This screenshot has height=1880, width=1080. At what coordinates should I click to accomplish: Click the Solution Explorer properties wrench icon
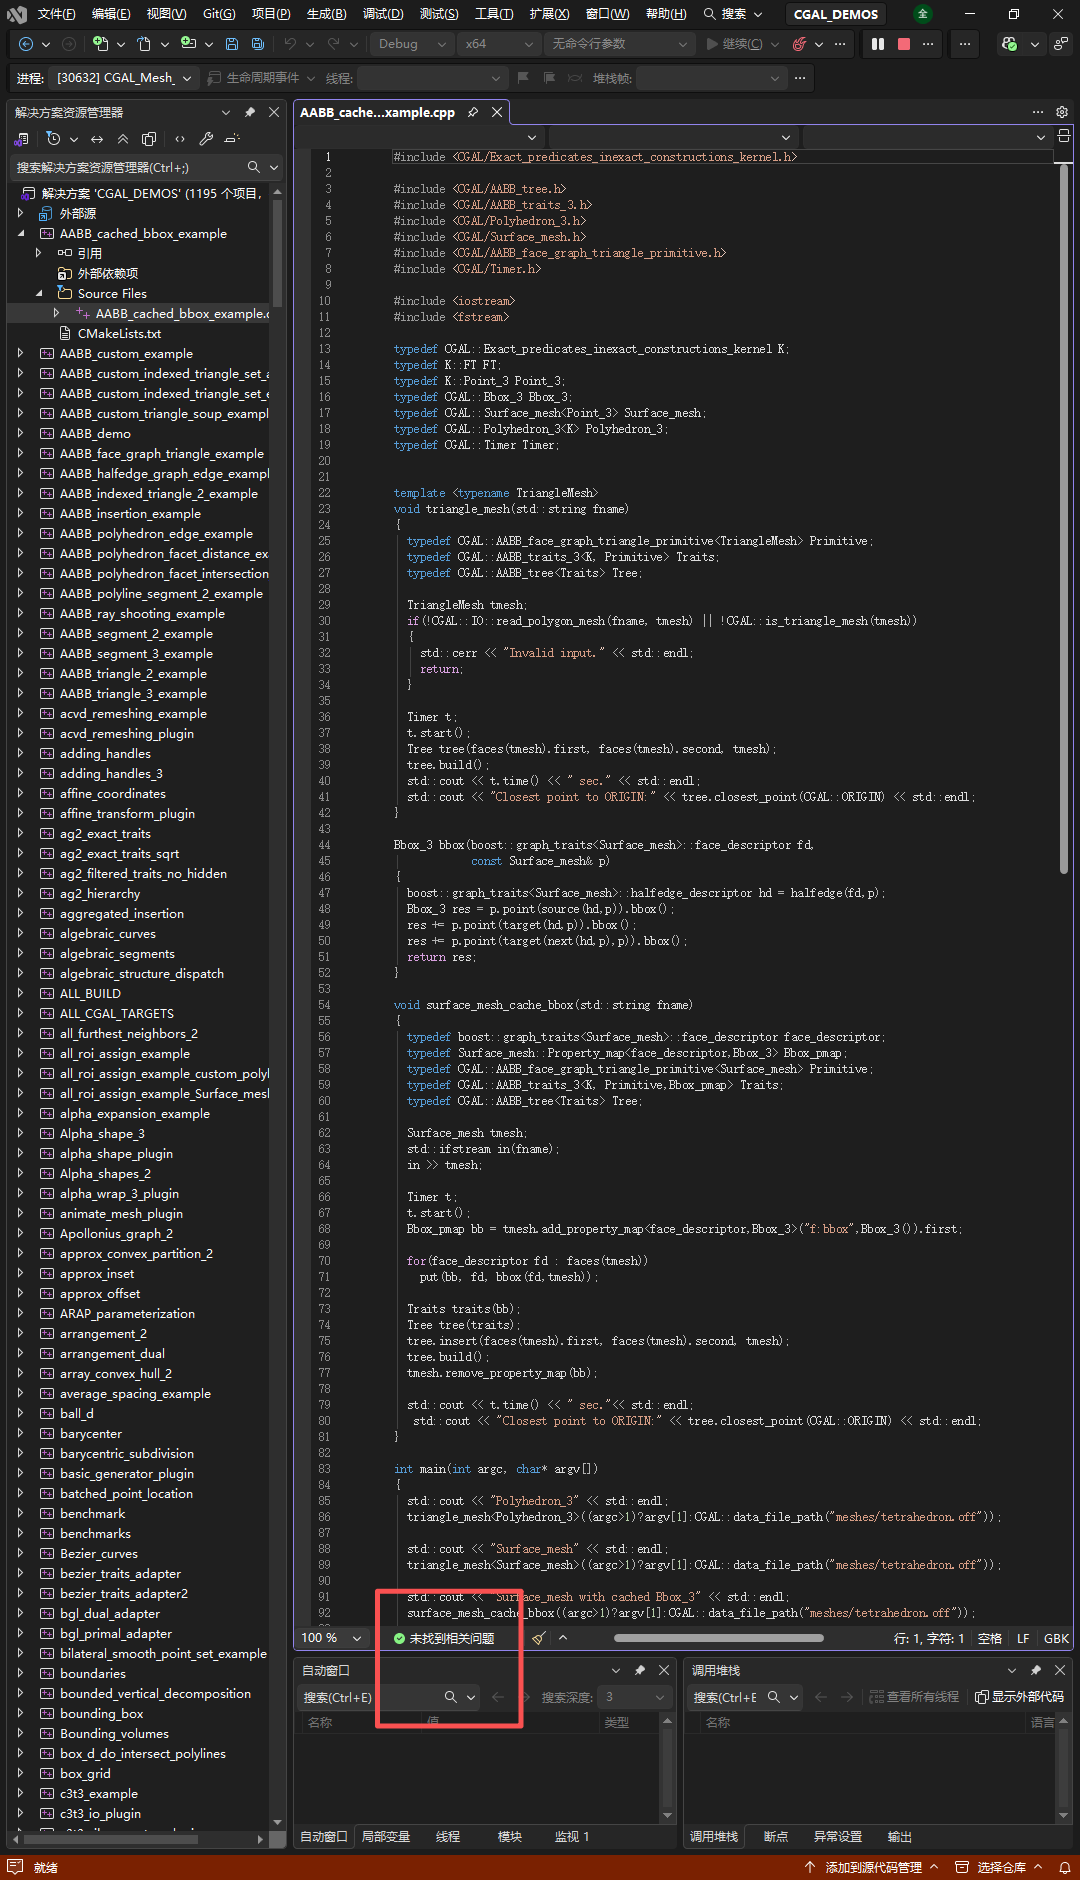pyautogui.click(x=206, y=139)
